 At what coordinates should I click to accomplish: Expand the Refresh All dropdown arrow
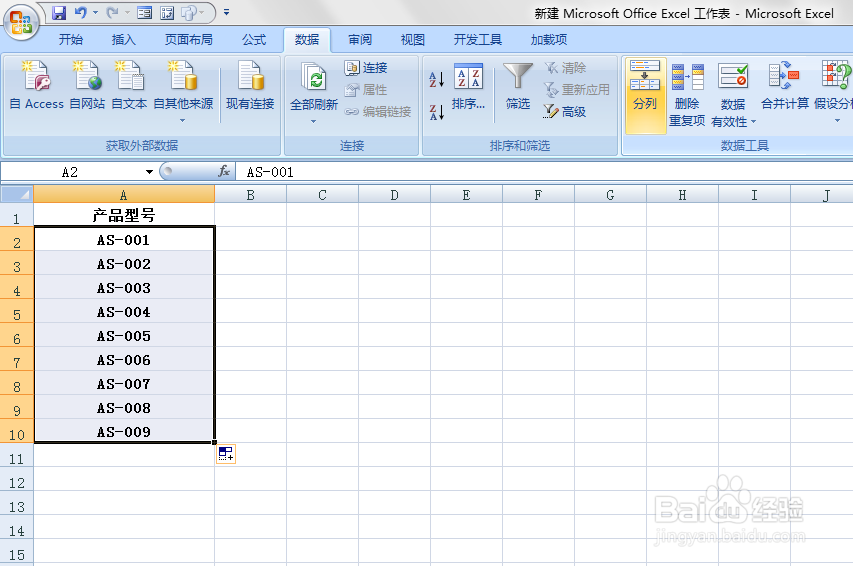point(314,121)
